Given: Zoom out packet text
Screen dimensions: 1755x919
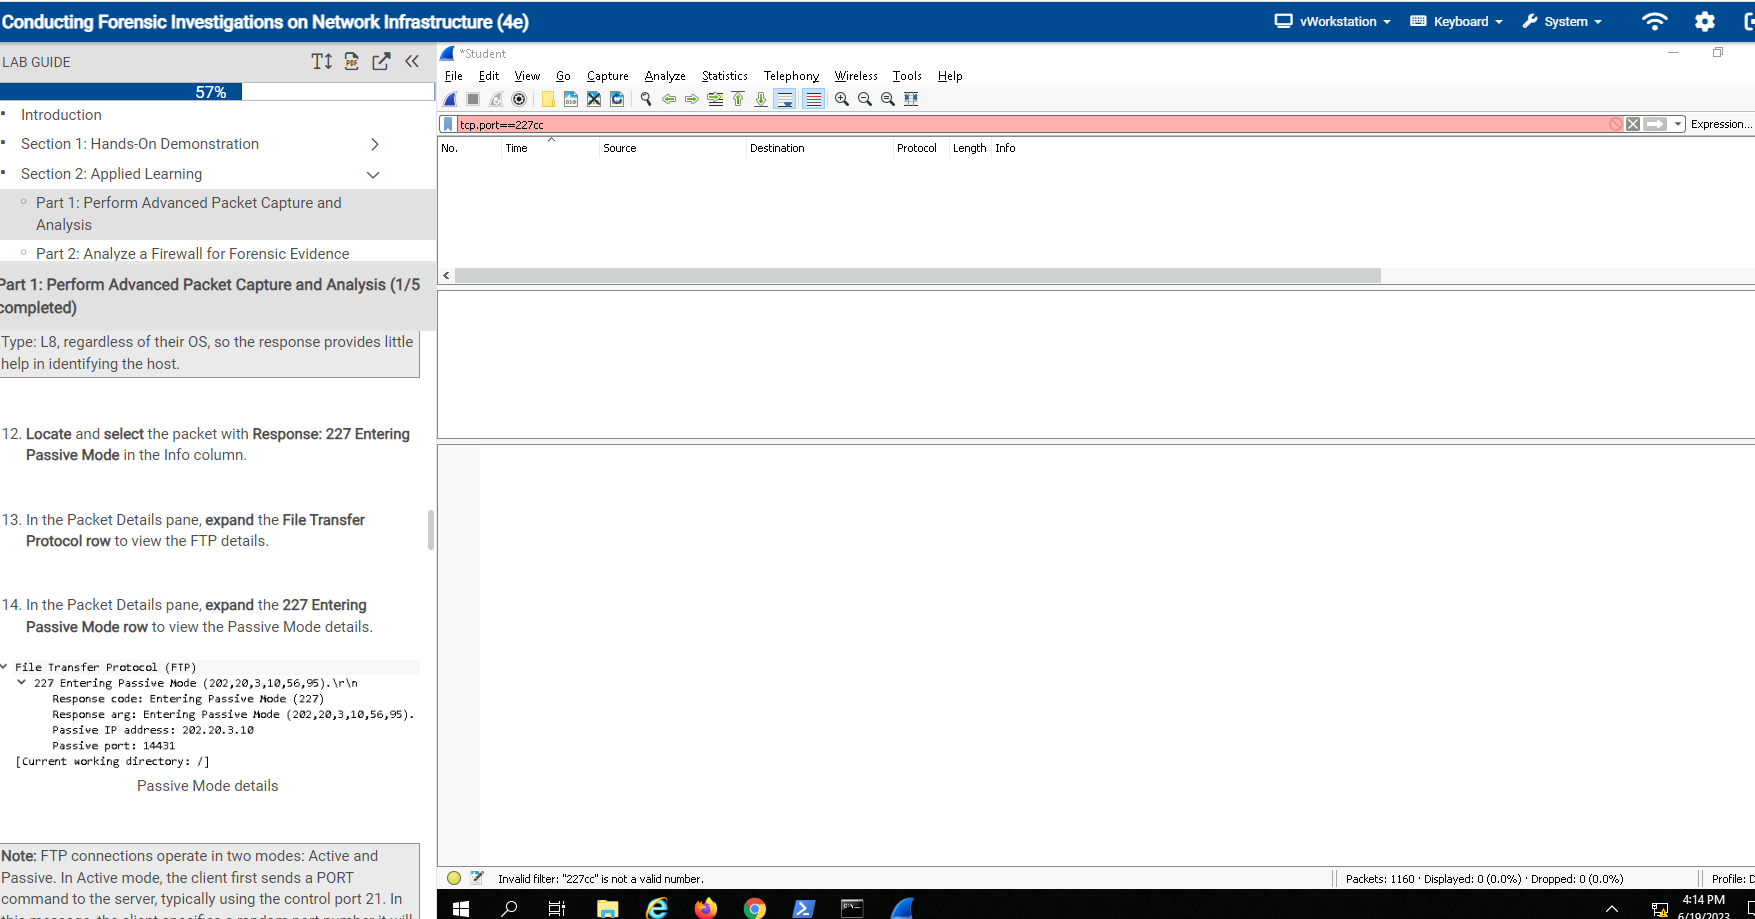Looking at the screenshot, I should (865, 99).
